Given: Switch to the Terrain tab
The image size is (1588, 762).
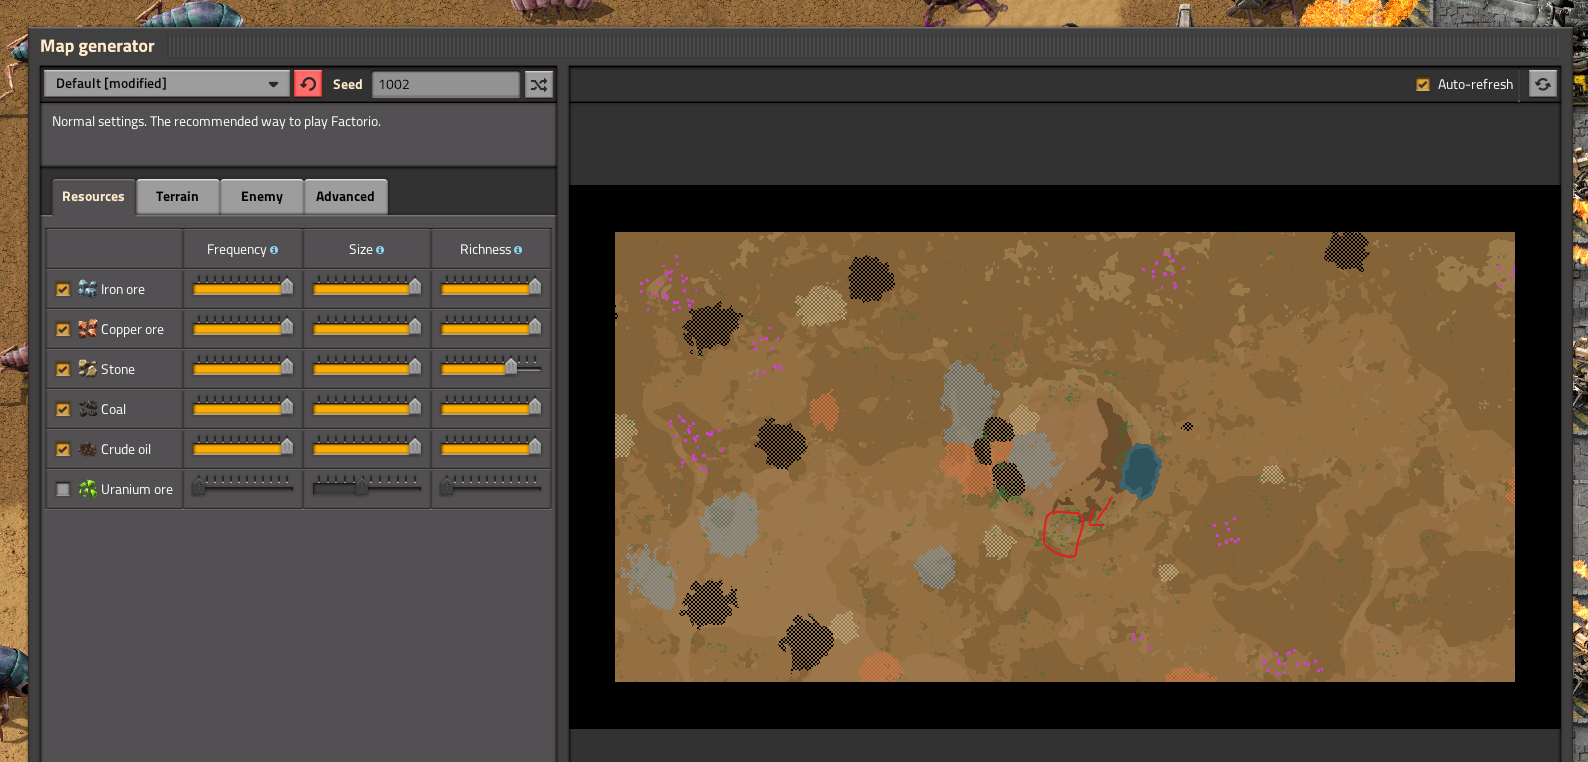Looking at the screenshot, I should coord(177,197).
